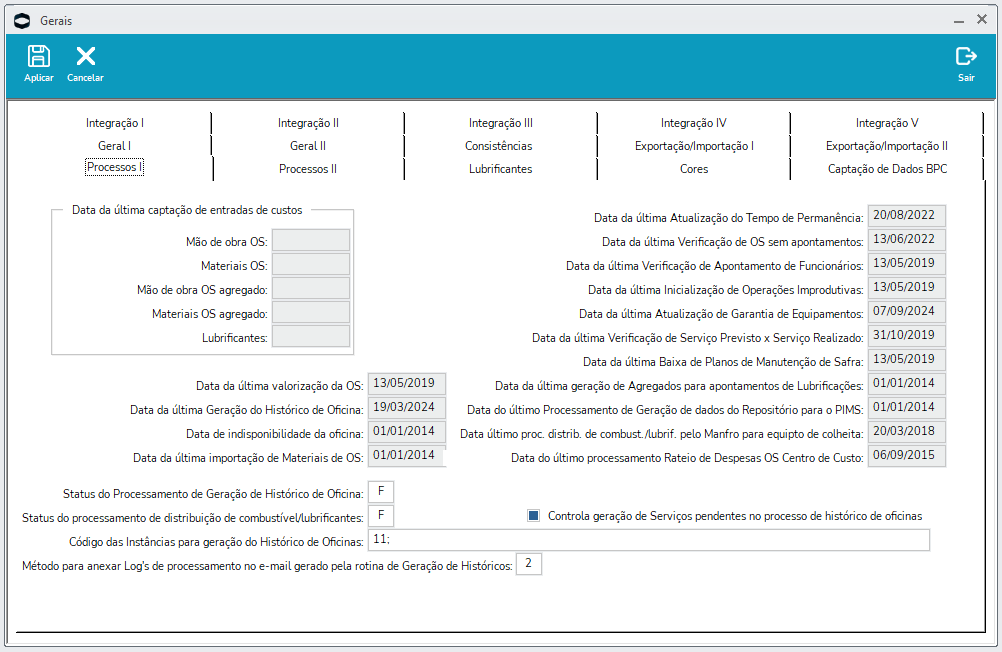Open the Consistências tab
Image resolution: width=1002 pixels, height=652 pixels.
[x=498, y=146]
